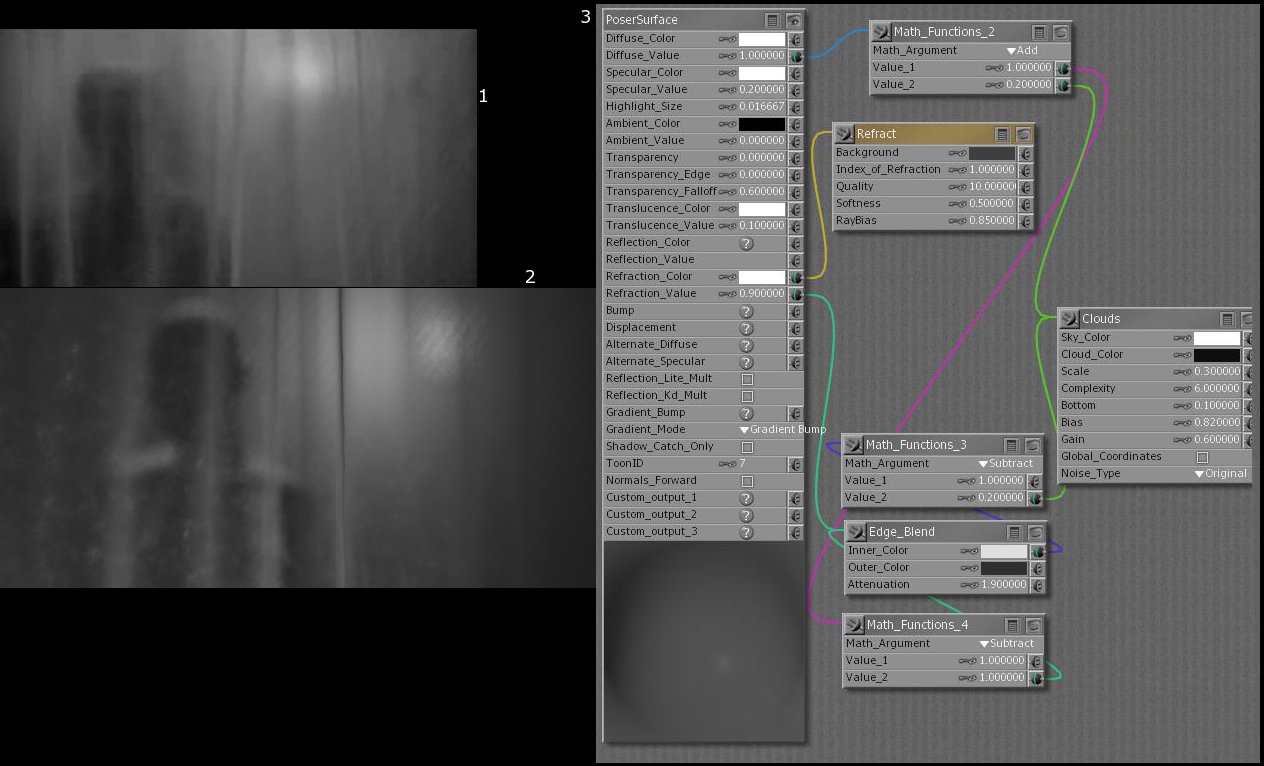
Task: Click the Edge_Blend Attenuation value 1.900000
Action: pos(1004,585)
